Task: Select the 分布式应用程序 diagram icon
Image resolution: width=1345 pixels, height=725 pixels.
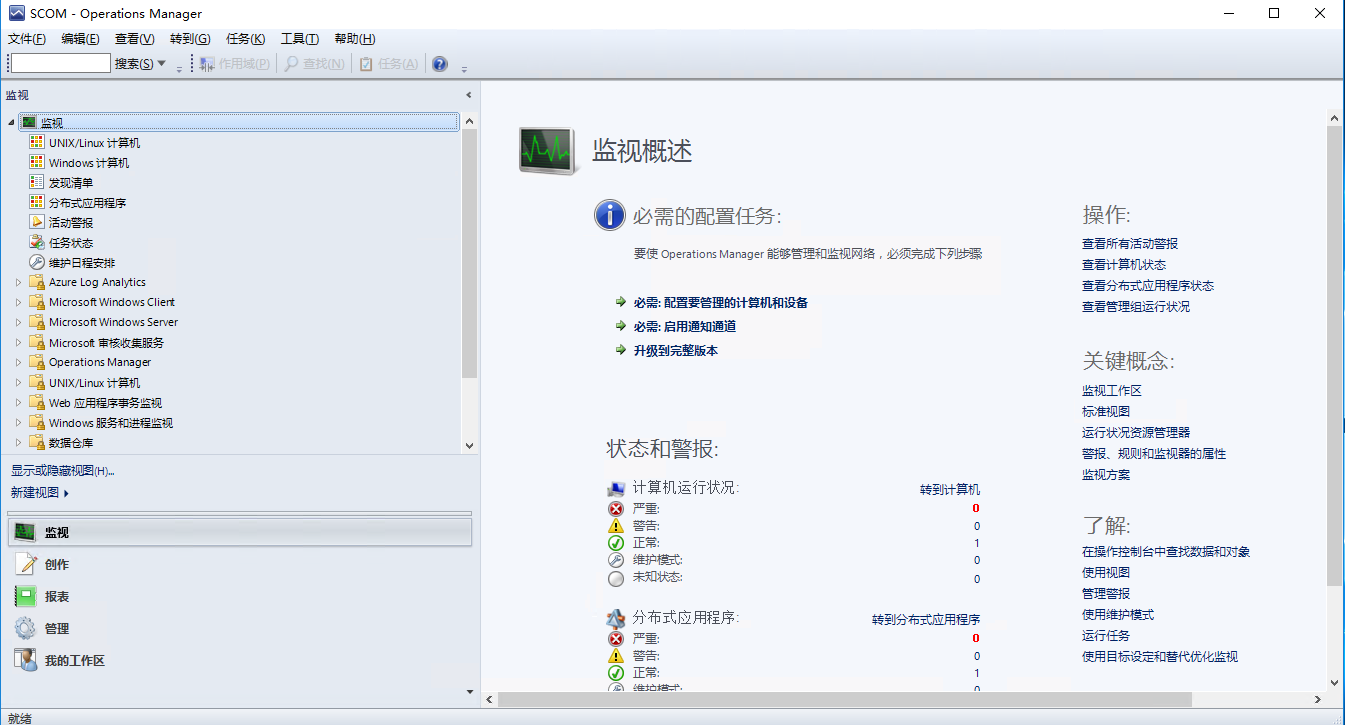Action: (x=35, y=202)
